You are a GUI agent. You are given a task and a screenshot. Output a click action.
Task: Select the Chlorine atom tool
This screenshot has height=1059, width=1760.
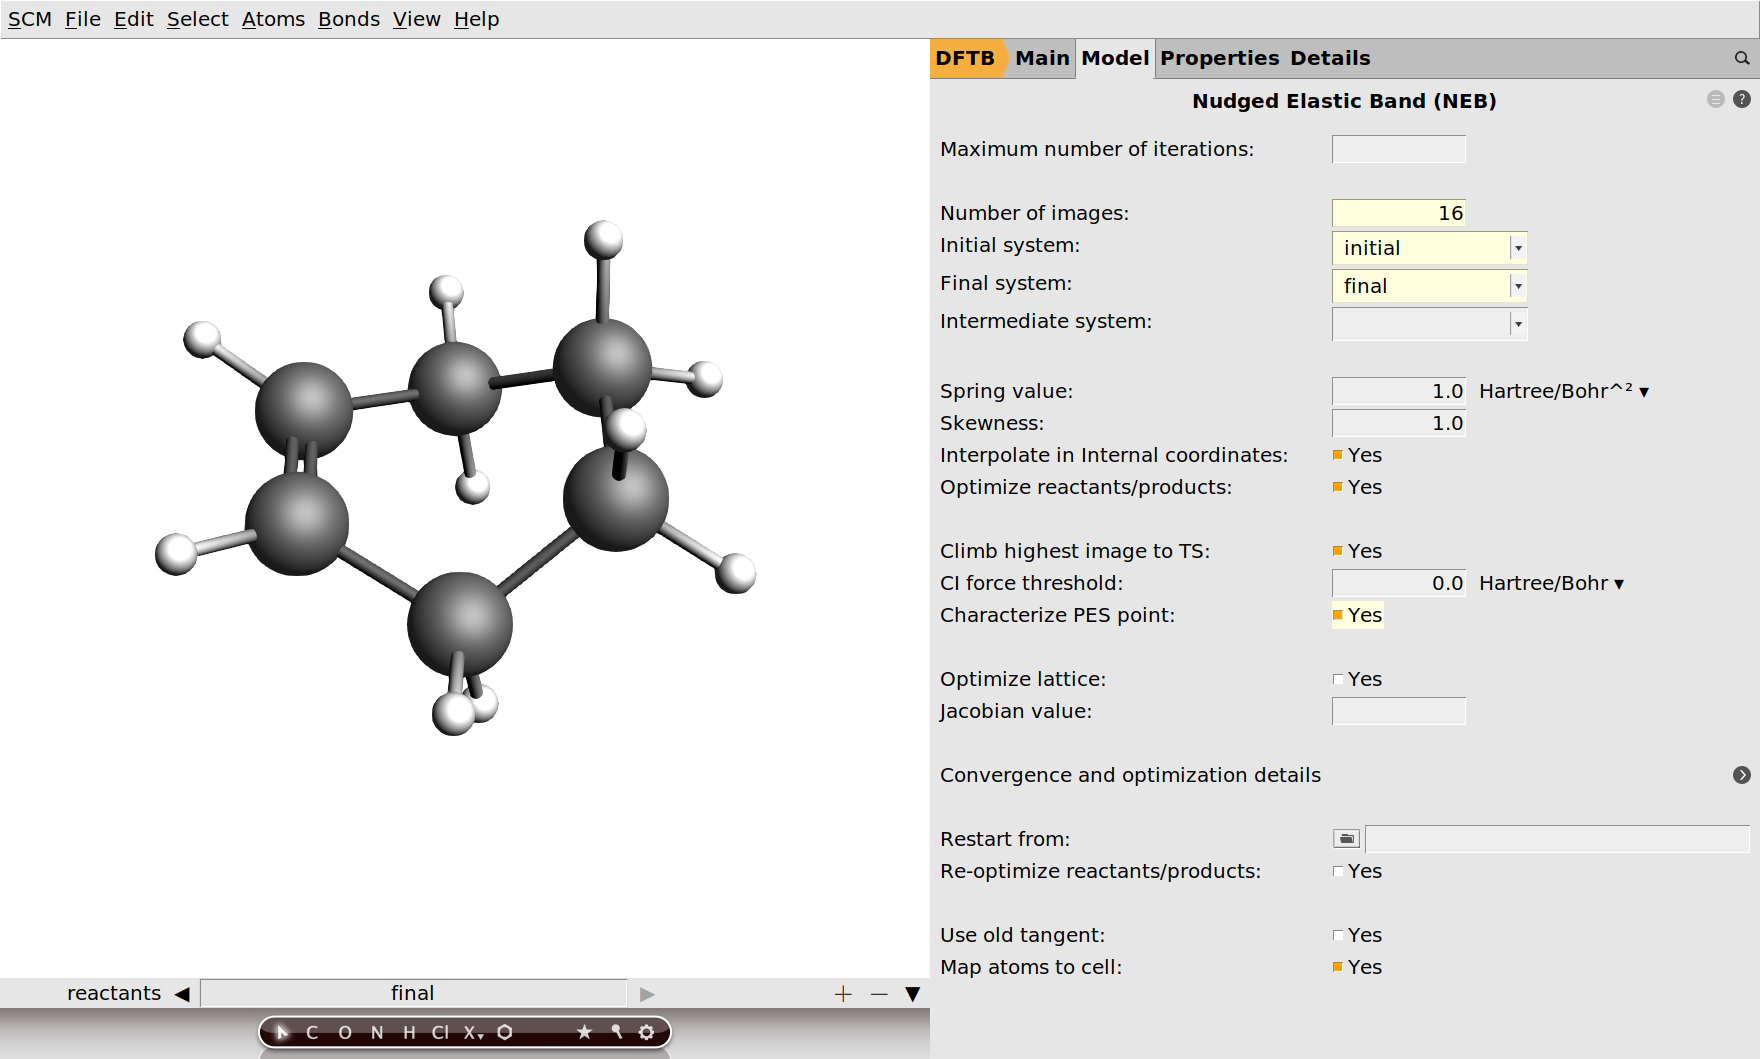pyautogui.click(x=440, y=1032)
